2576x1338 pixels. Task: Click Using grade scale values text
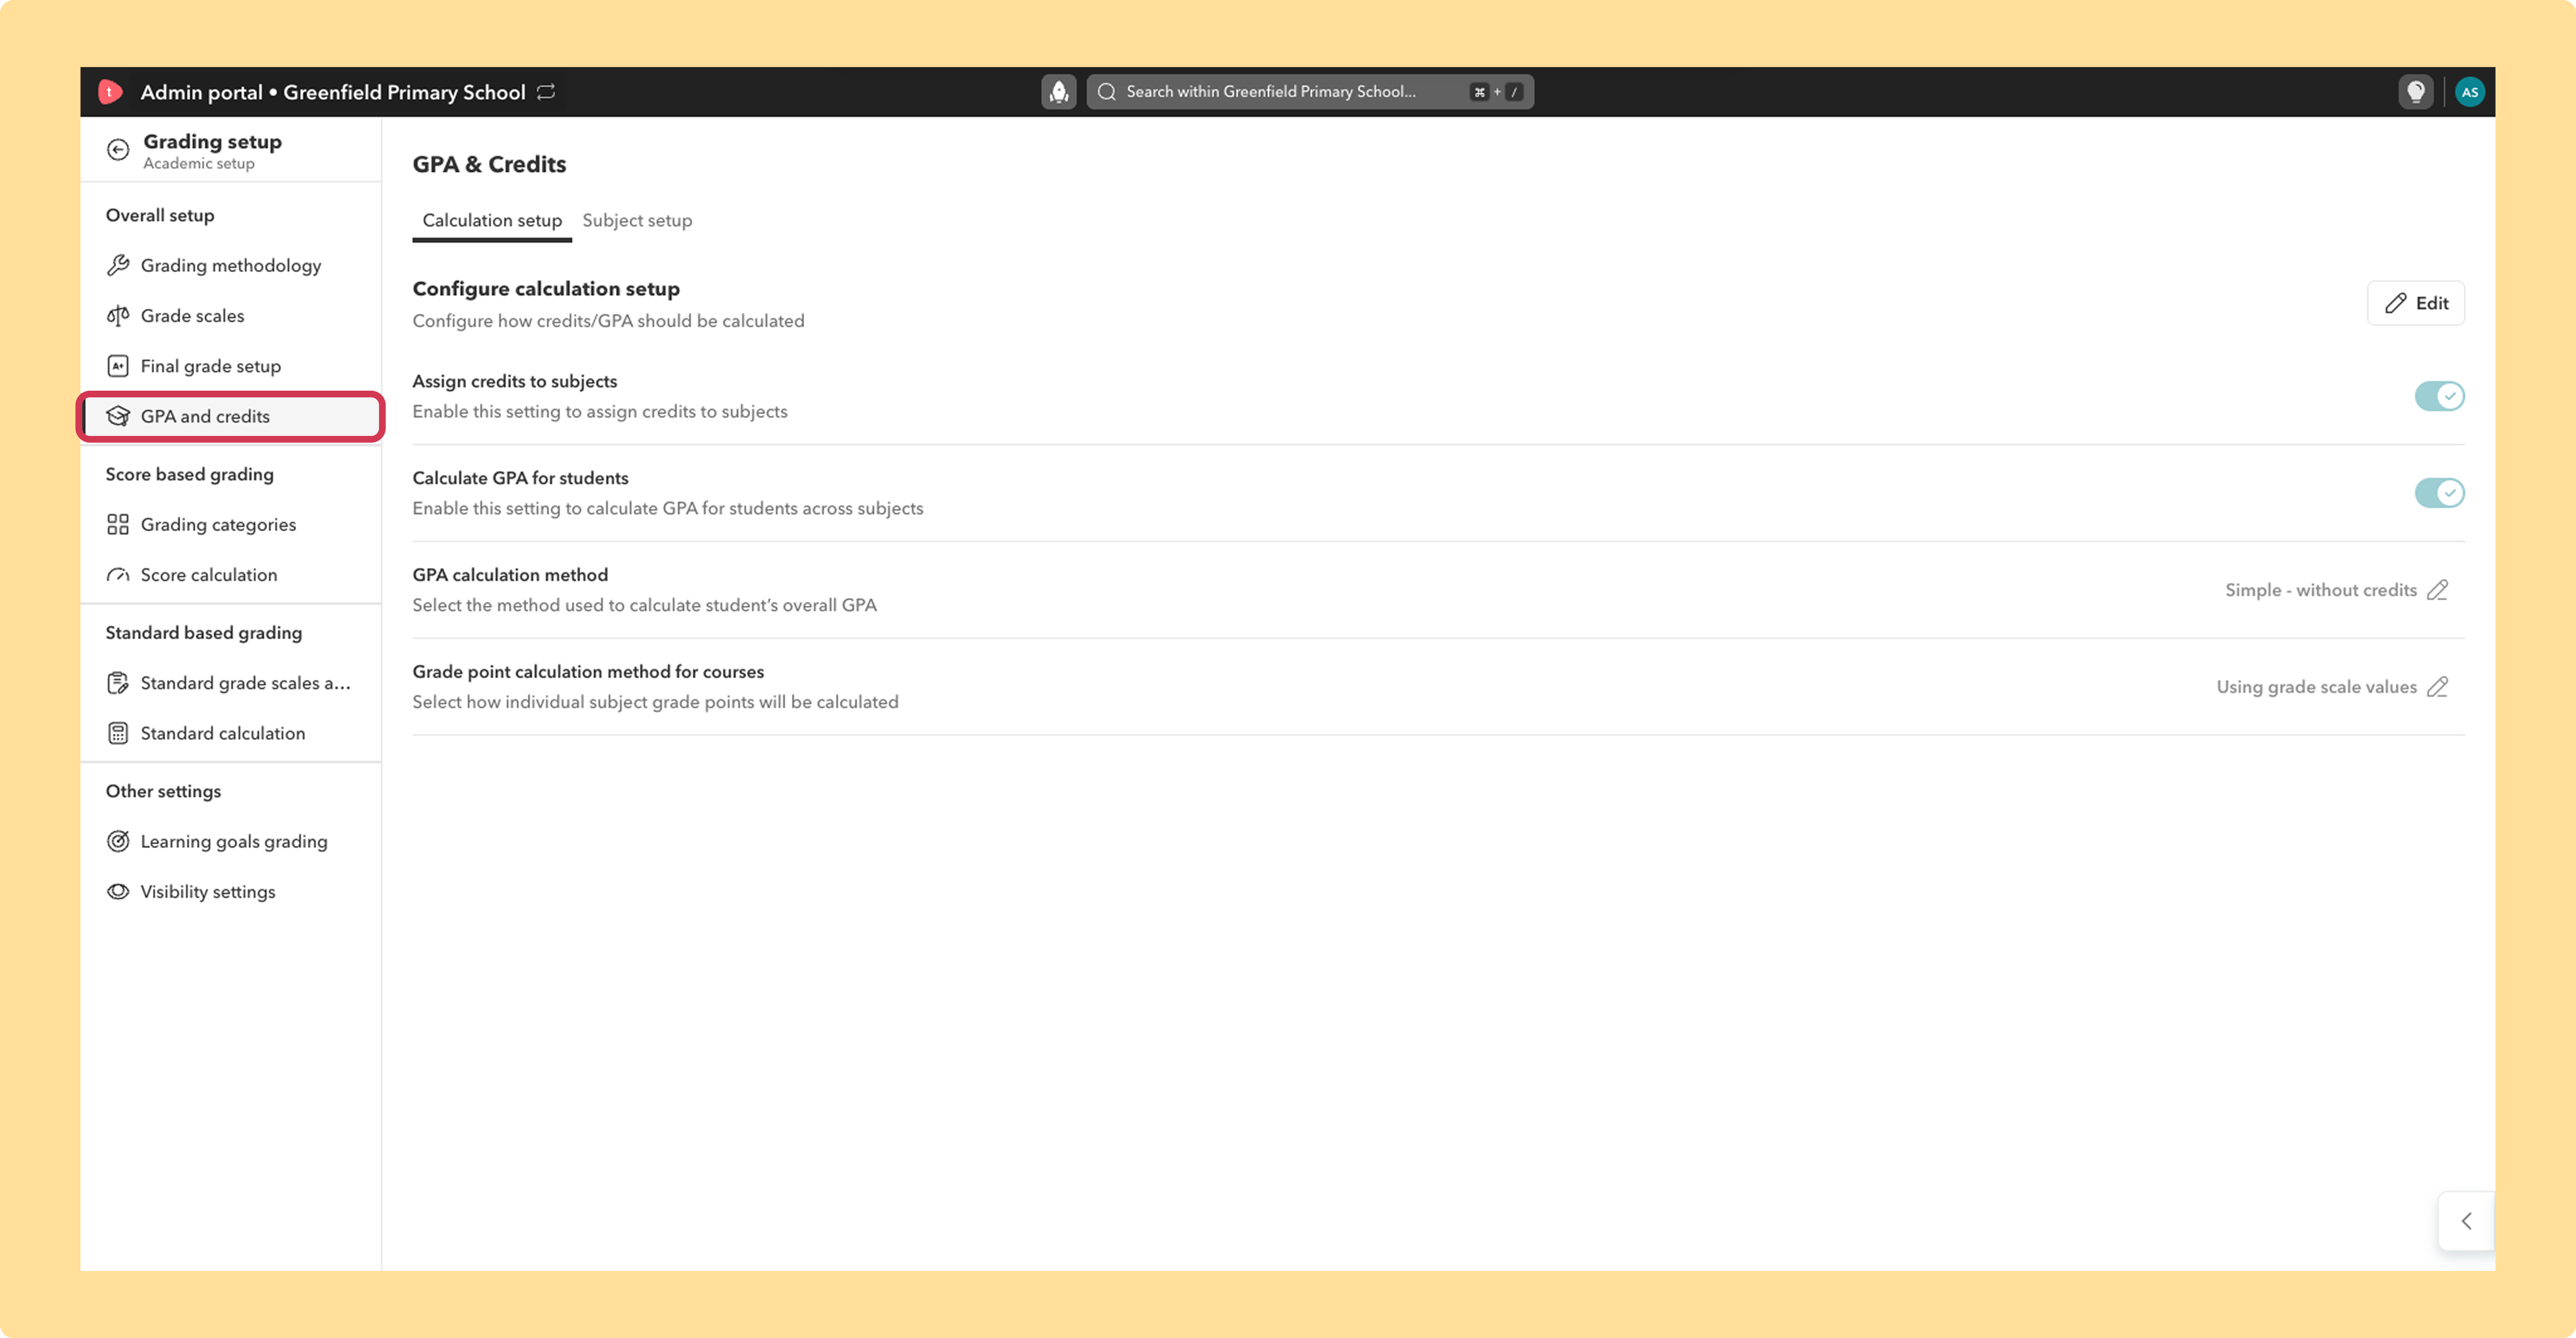[2316, 687]
